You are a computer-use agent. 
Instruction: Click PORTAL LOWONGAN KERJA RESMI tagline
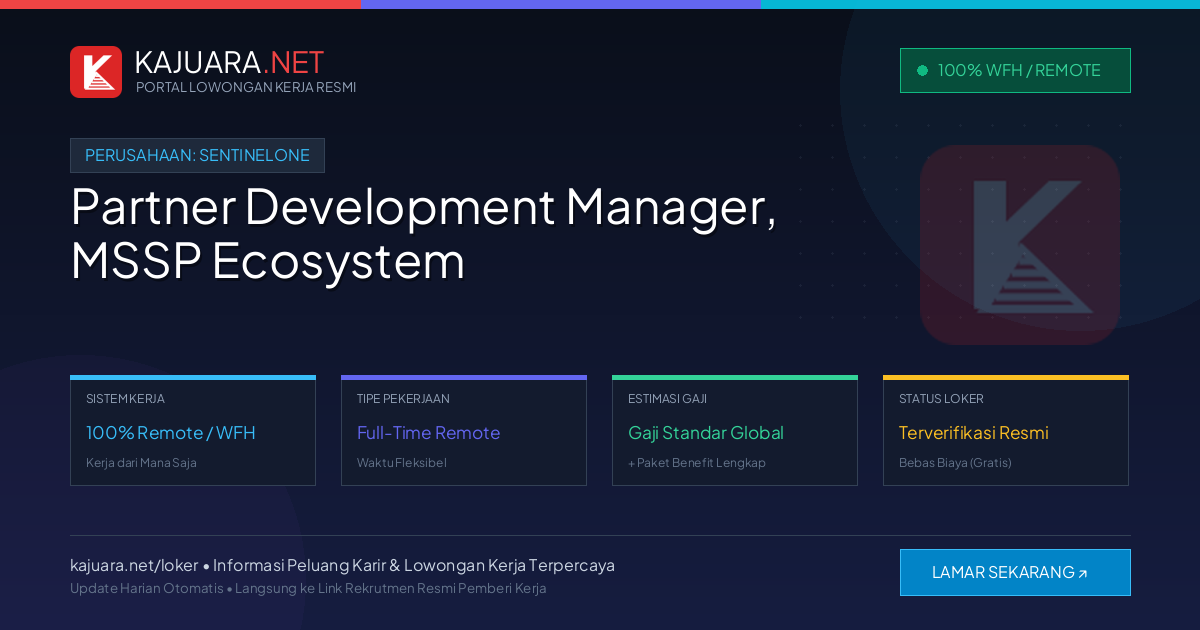click(246, 87)
